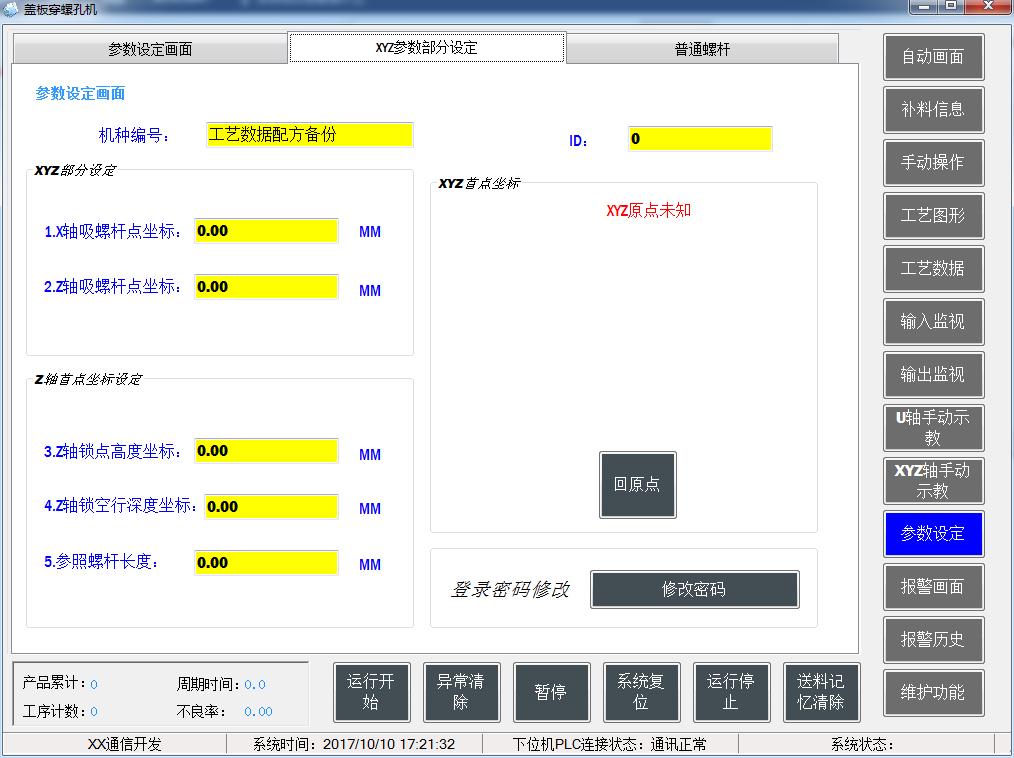Image resolution: width=1014 pixels, height=758 pixels.
Task: View the 报警历史 alarm history
Action: point(932,640)
